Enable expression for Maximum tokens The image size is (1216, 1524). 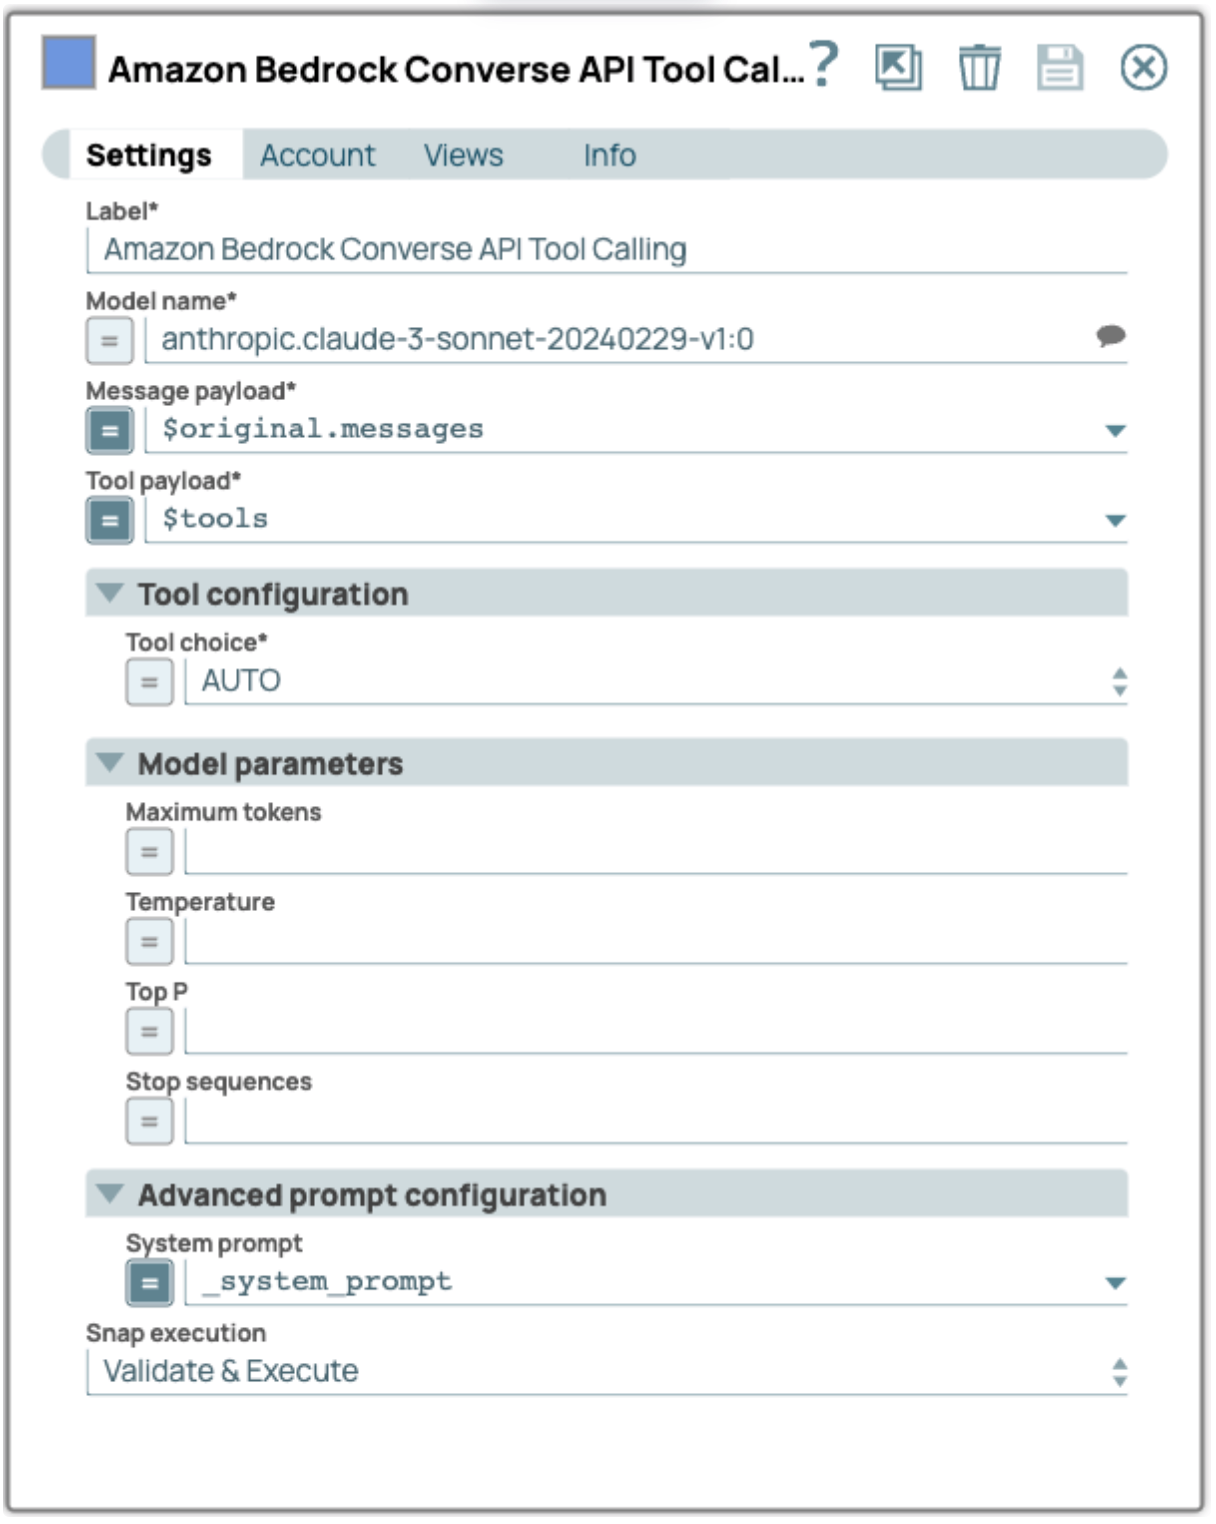point(150,852)
